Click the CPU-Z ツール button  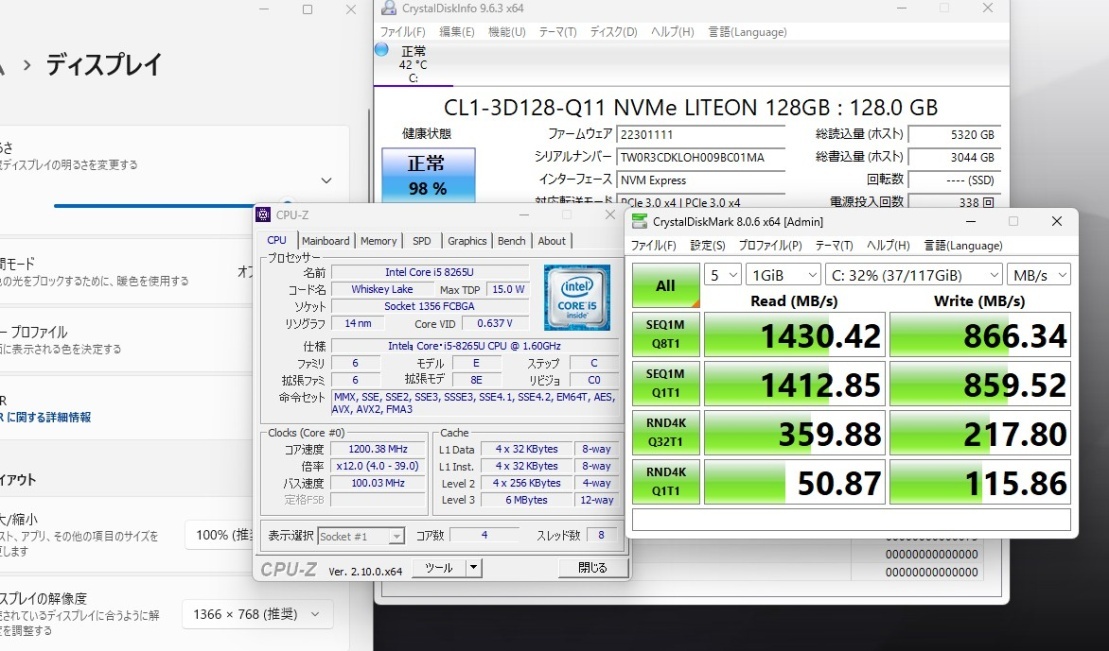point(439,568)
